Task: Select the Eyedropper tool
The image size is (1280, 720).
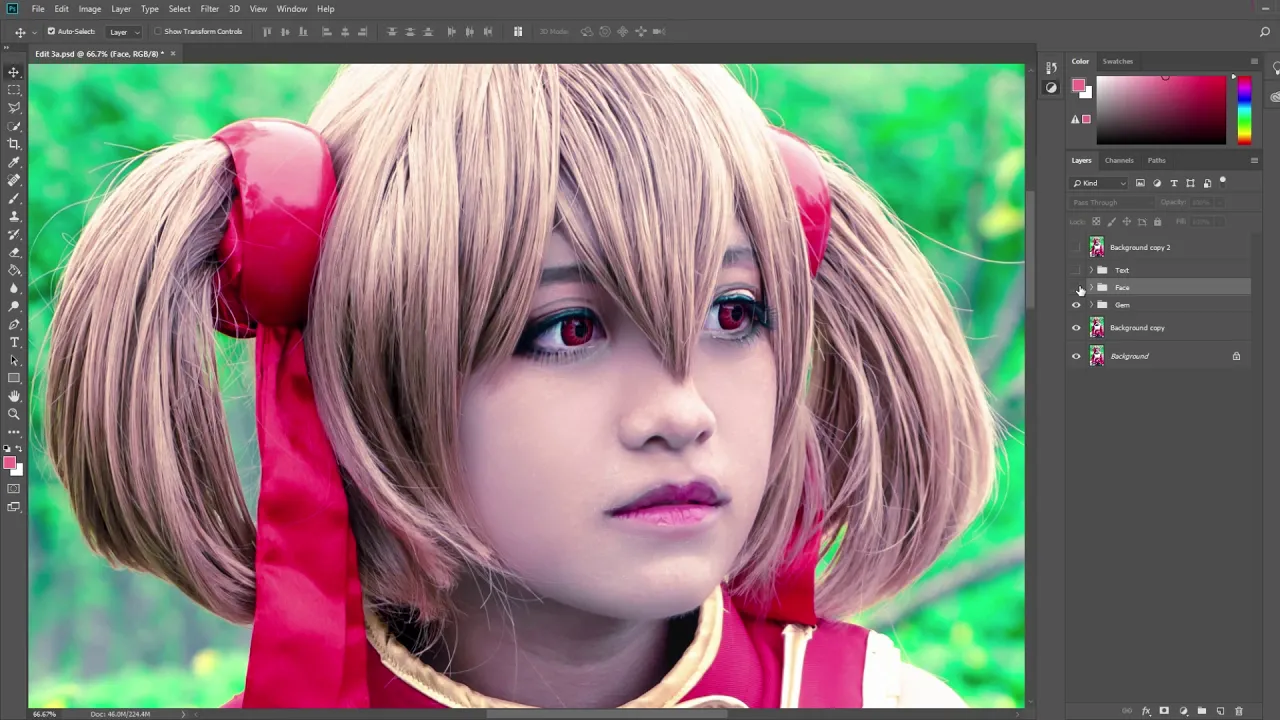Action: [14, 162]
